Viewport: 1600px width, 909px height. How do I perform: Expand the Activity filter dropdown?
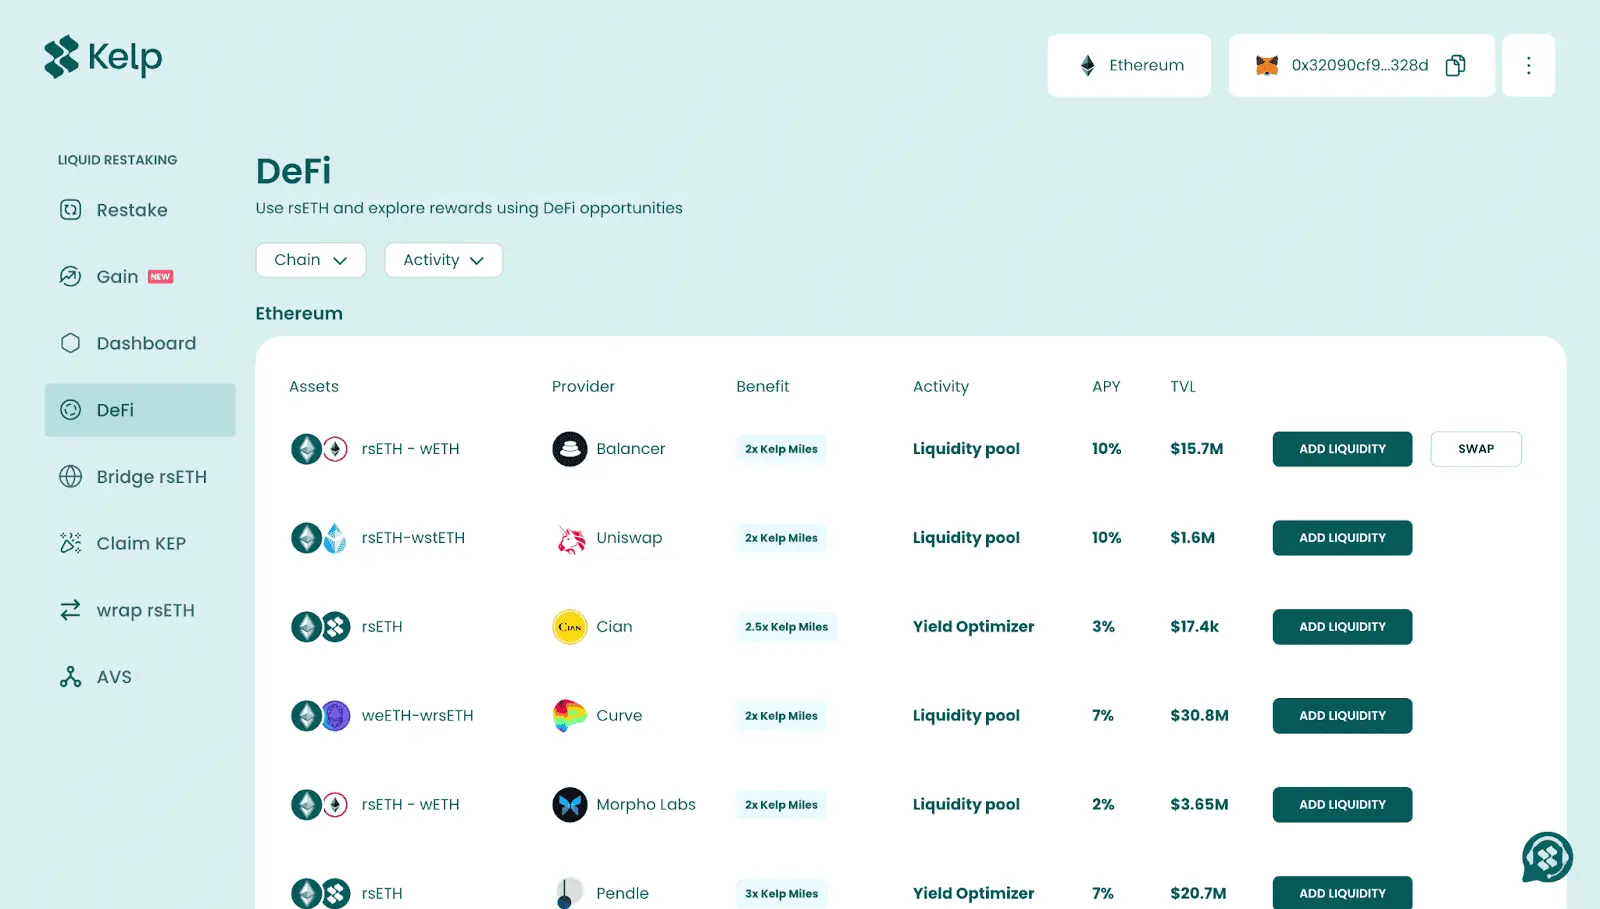(443, 260)
